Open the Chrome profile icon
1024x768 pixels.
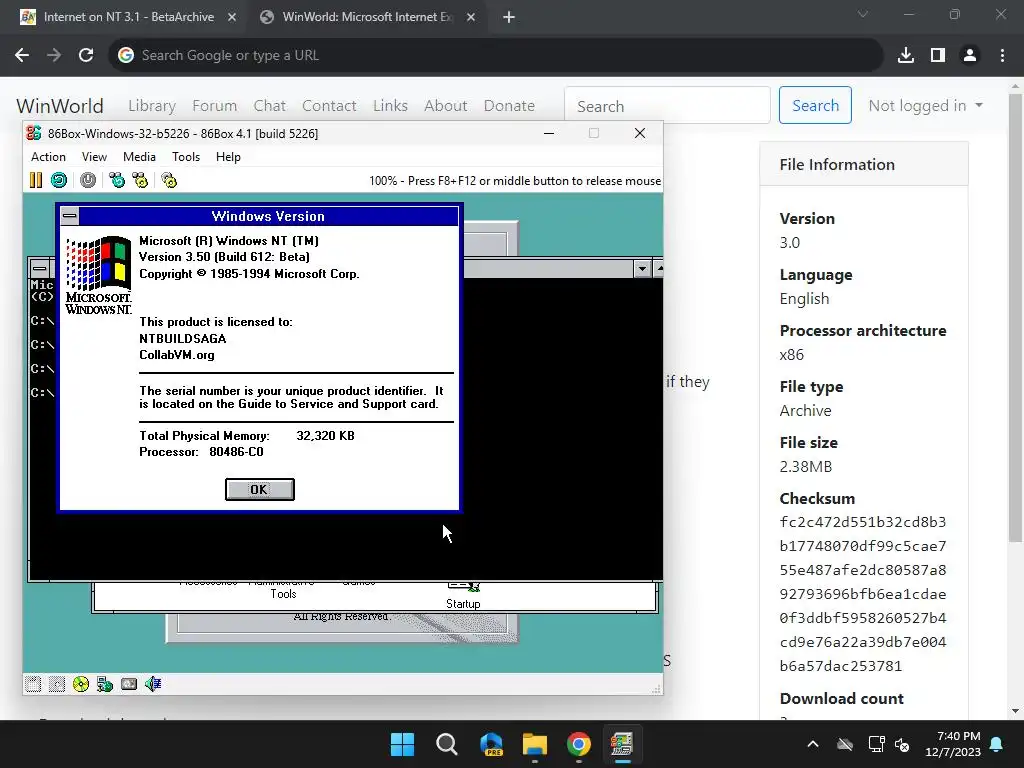point(970,55)
